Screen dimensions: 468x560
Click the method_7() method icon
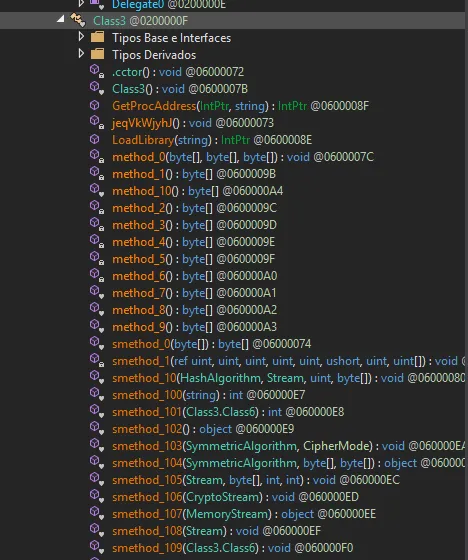pyautogui.click(x=96, y=292)
